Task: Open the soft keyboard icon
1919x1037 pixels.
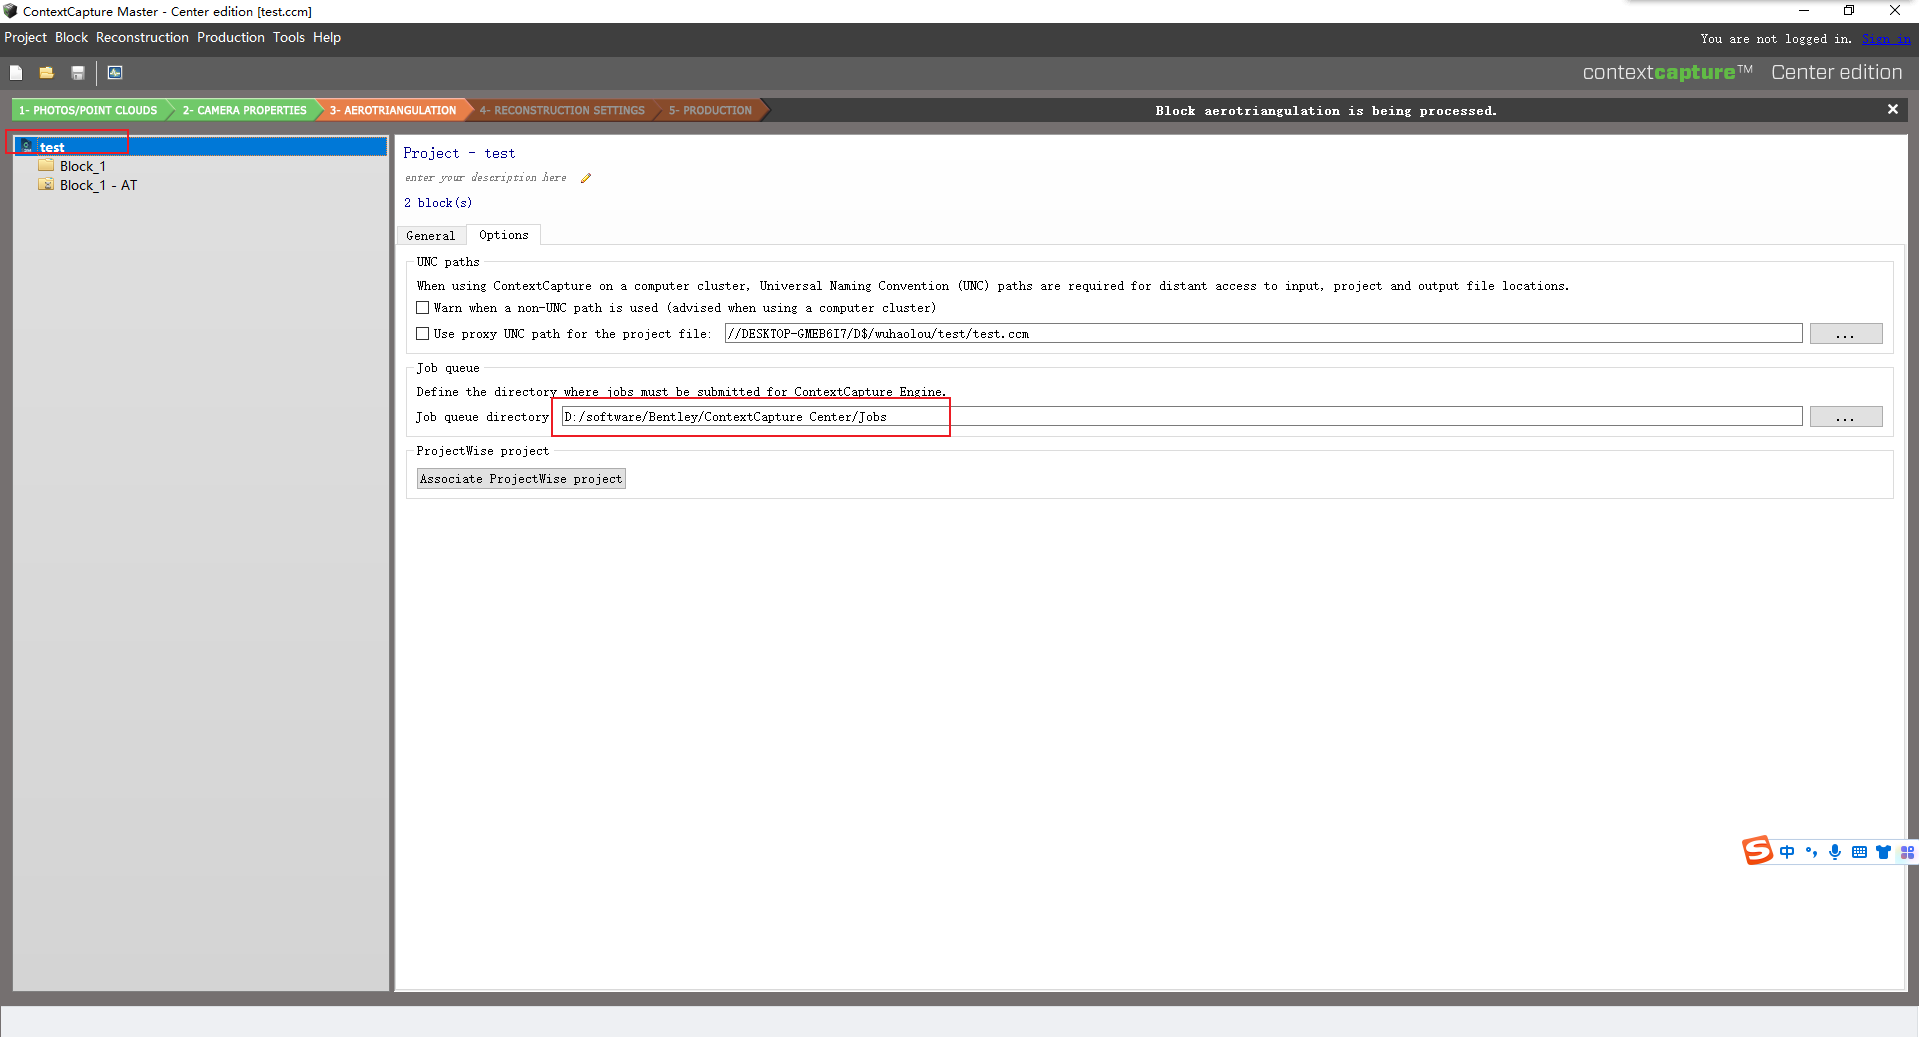Action: 1859,852
